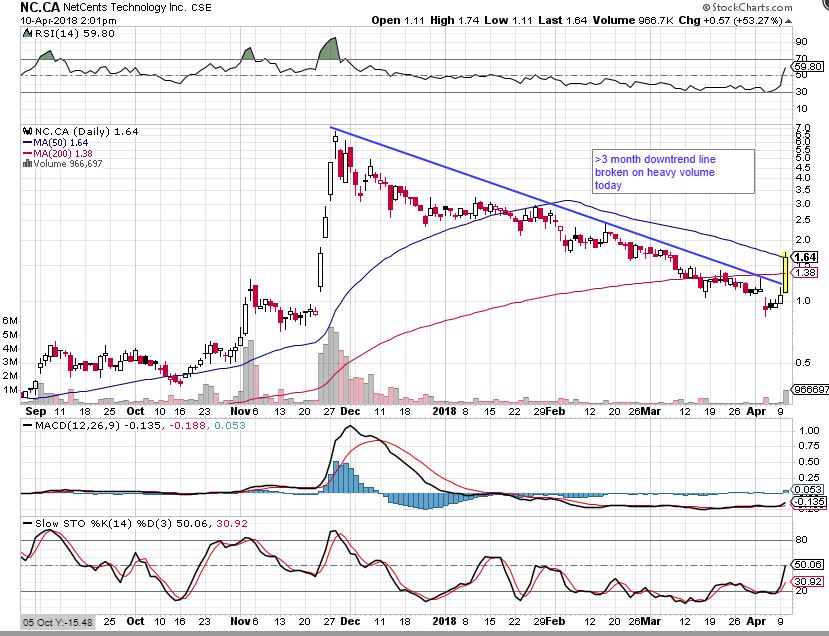Click the 59.80 RSI value tag
The height and width of the screenshot is (636, 829).
(x=808, y=67)
